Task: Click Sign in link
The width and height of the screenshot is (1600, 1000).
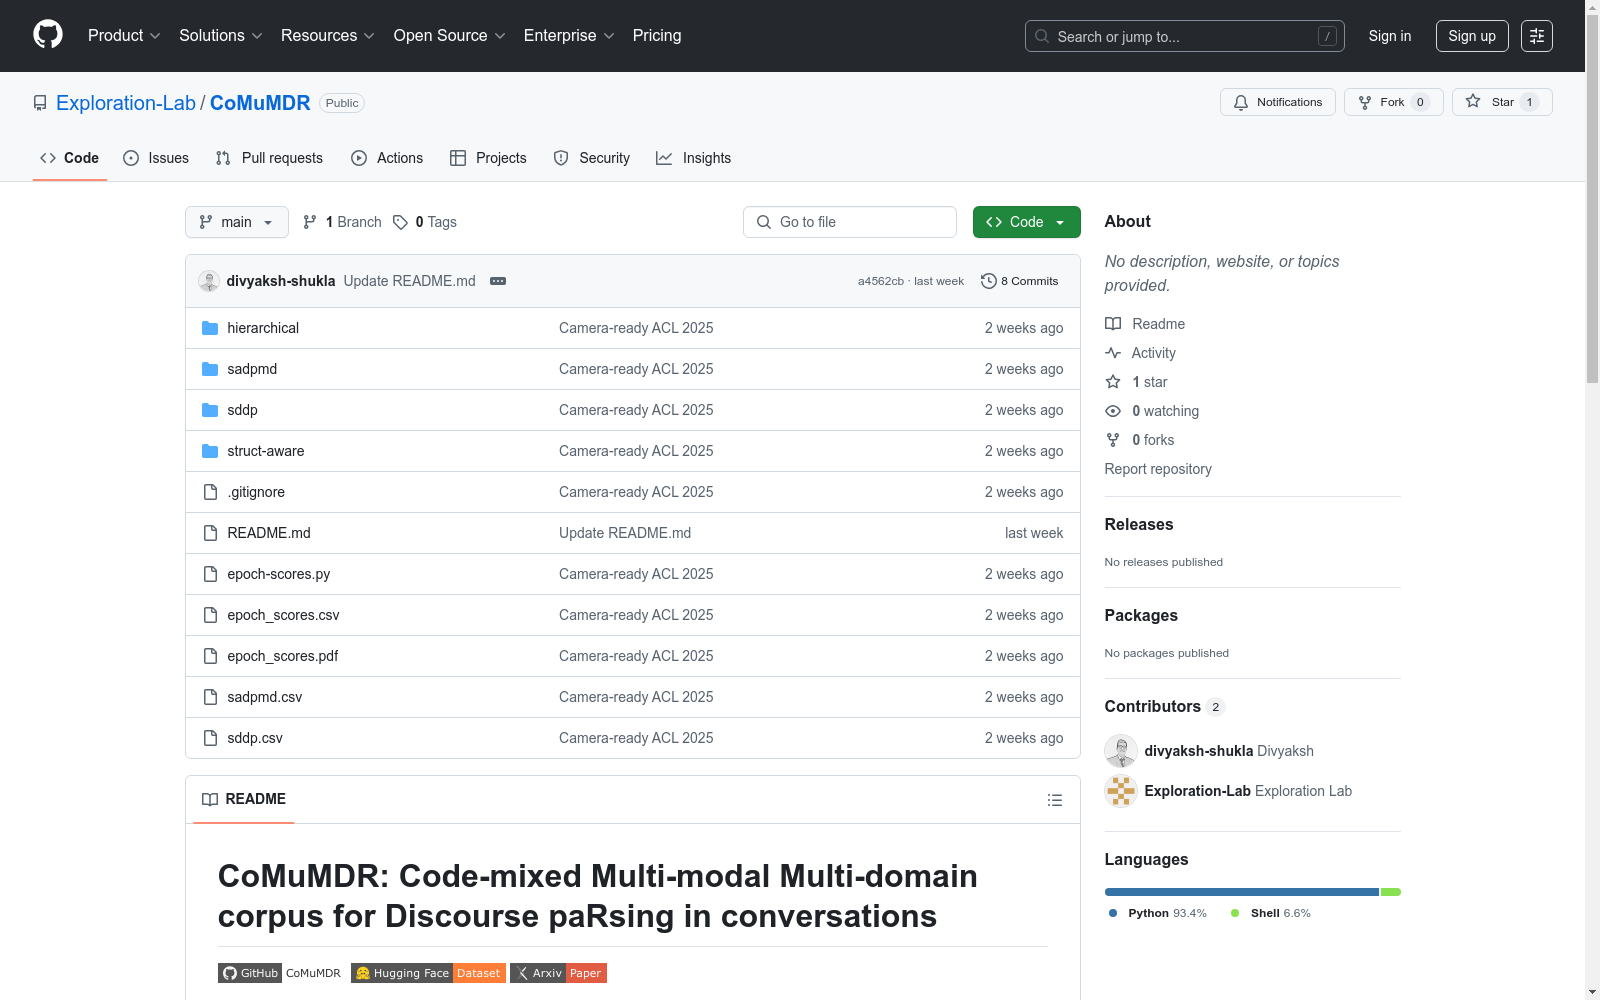Action: pos(1390,36)
